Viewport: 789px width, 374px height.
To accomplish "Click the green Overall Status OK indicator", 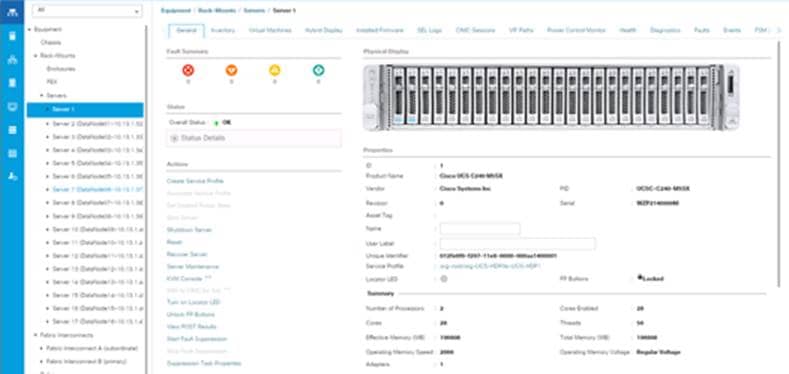I will tap(216, 123).
